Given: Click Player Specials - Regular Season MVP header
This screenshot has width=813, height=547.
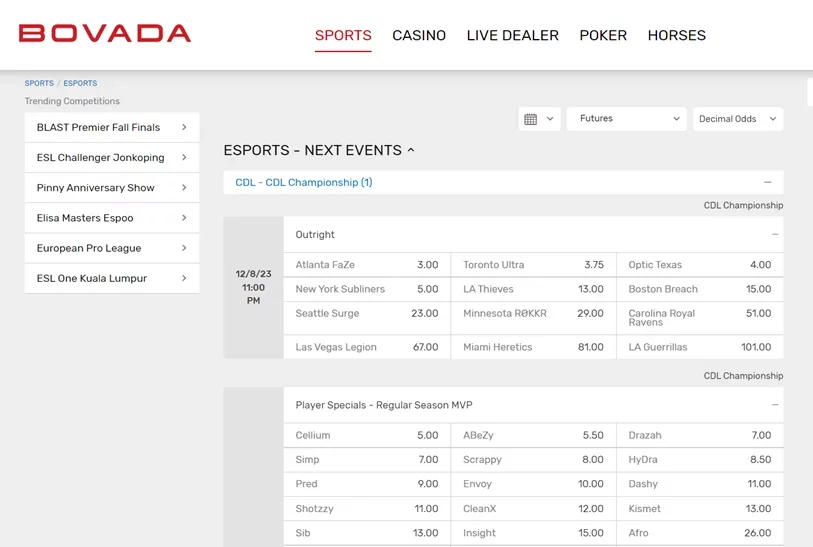Looking at the screenshot, I should (x=384, y=405).
